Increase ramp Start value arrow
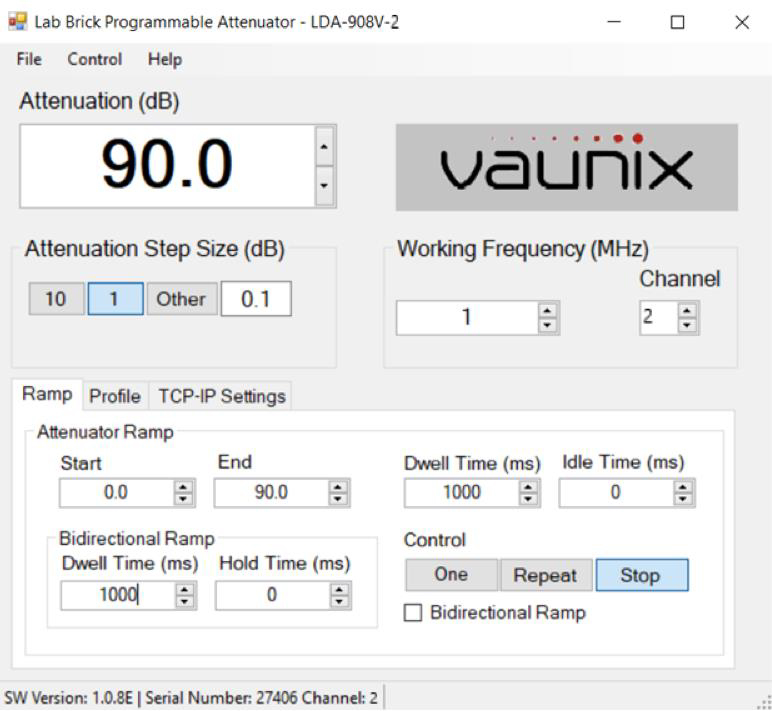Screen dimensions: 772x711 183,486
